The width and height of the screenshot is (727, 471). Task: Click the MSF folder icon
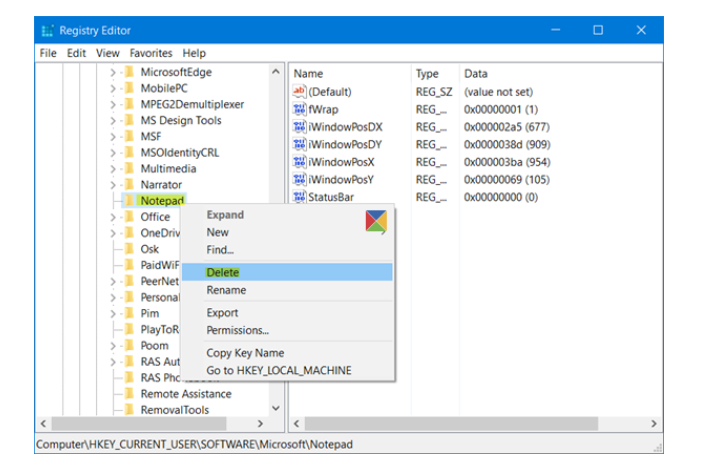coord(130,136)
